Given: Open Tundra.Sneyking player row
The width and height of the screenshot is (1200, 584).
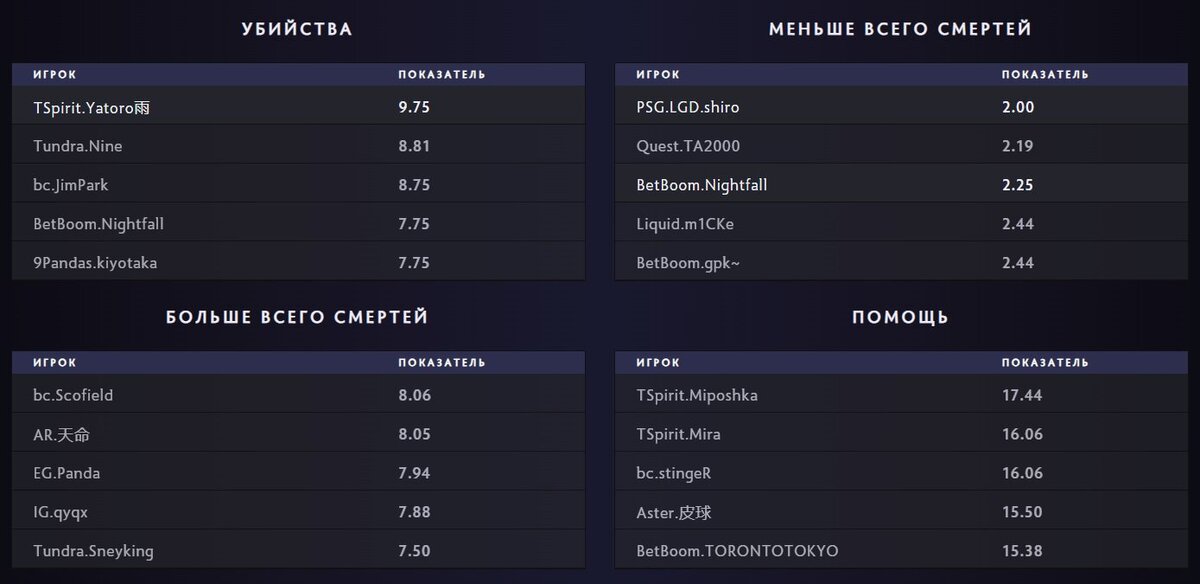Looking at the screenshot, I should 298,551.
